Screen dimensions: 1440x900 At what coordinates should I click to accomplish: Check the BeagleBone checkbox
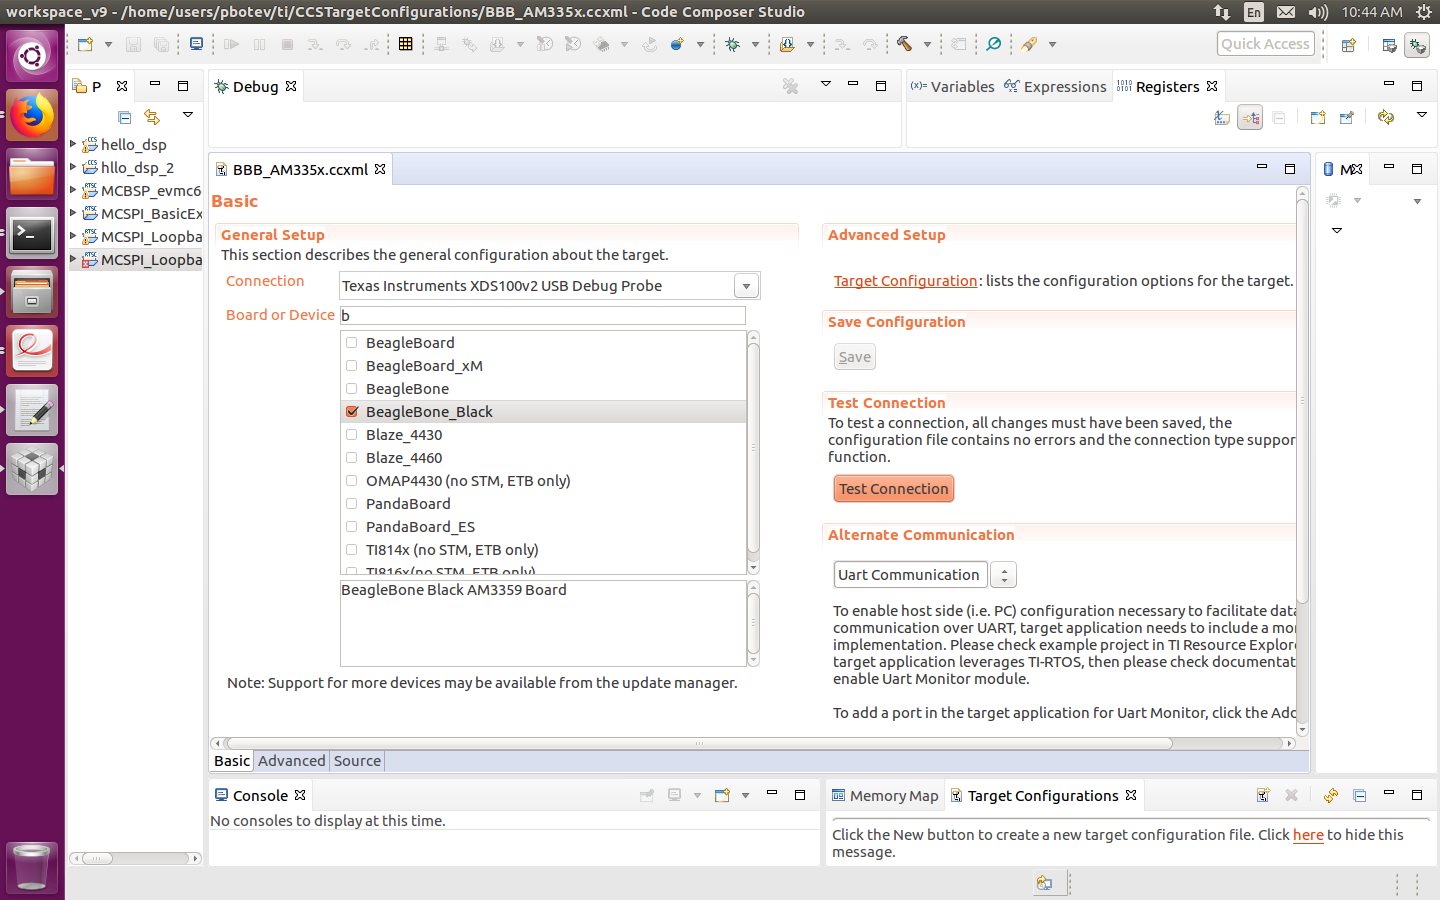(352, 389)
